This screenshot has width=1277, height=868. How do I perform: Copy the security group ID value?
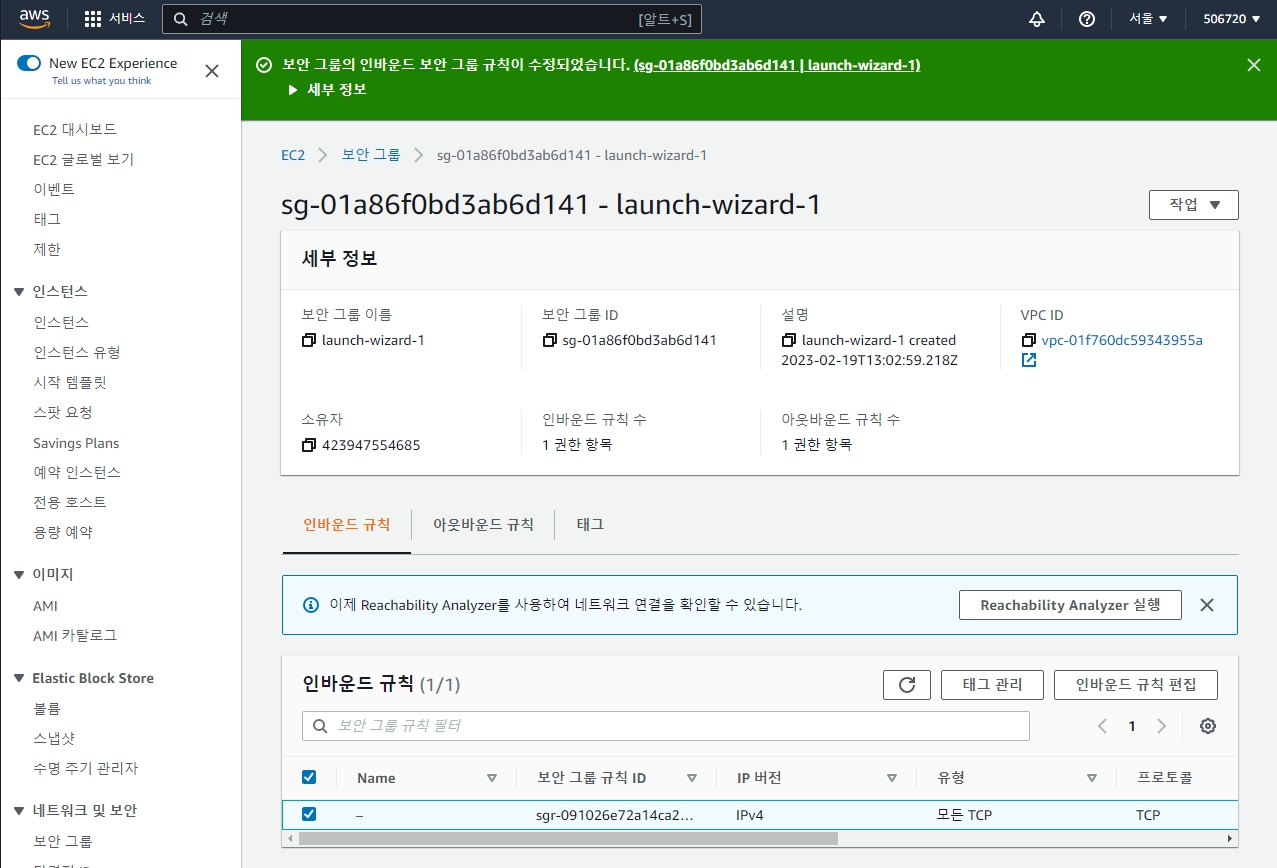[549, 340]
